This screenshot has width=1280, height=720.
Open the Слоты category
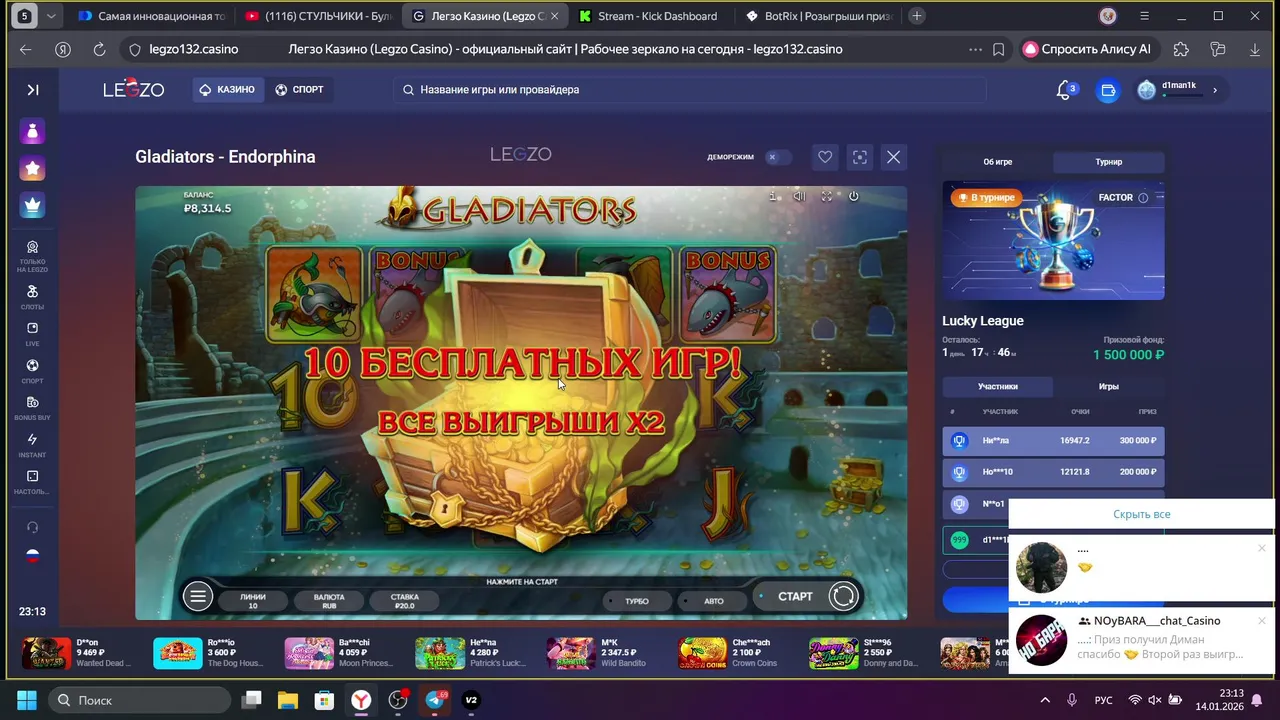tap(32, 297)
